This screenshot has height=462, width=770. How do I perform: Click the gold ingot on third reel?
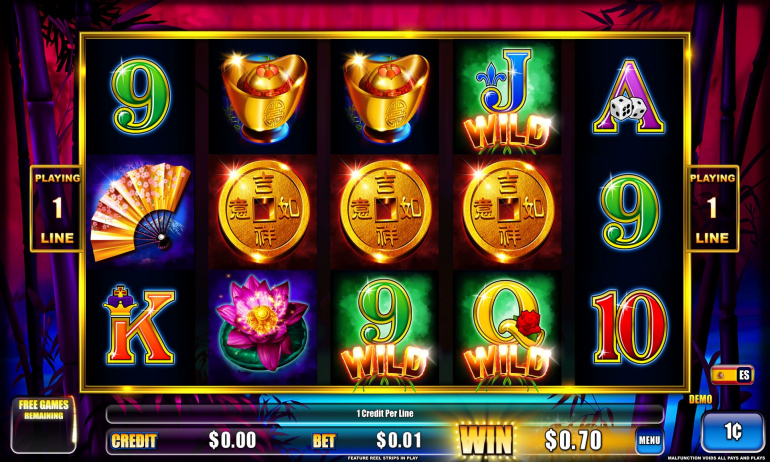pos(386,97)
